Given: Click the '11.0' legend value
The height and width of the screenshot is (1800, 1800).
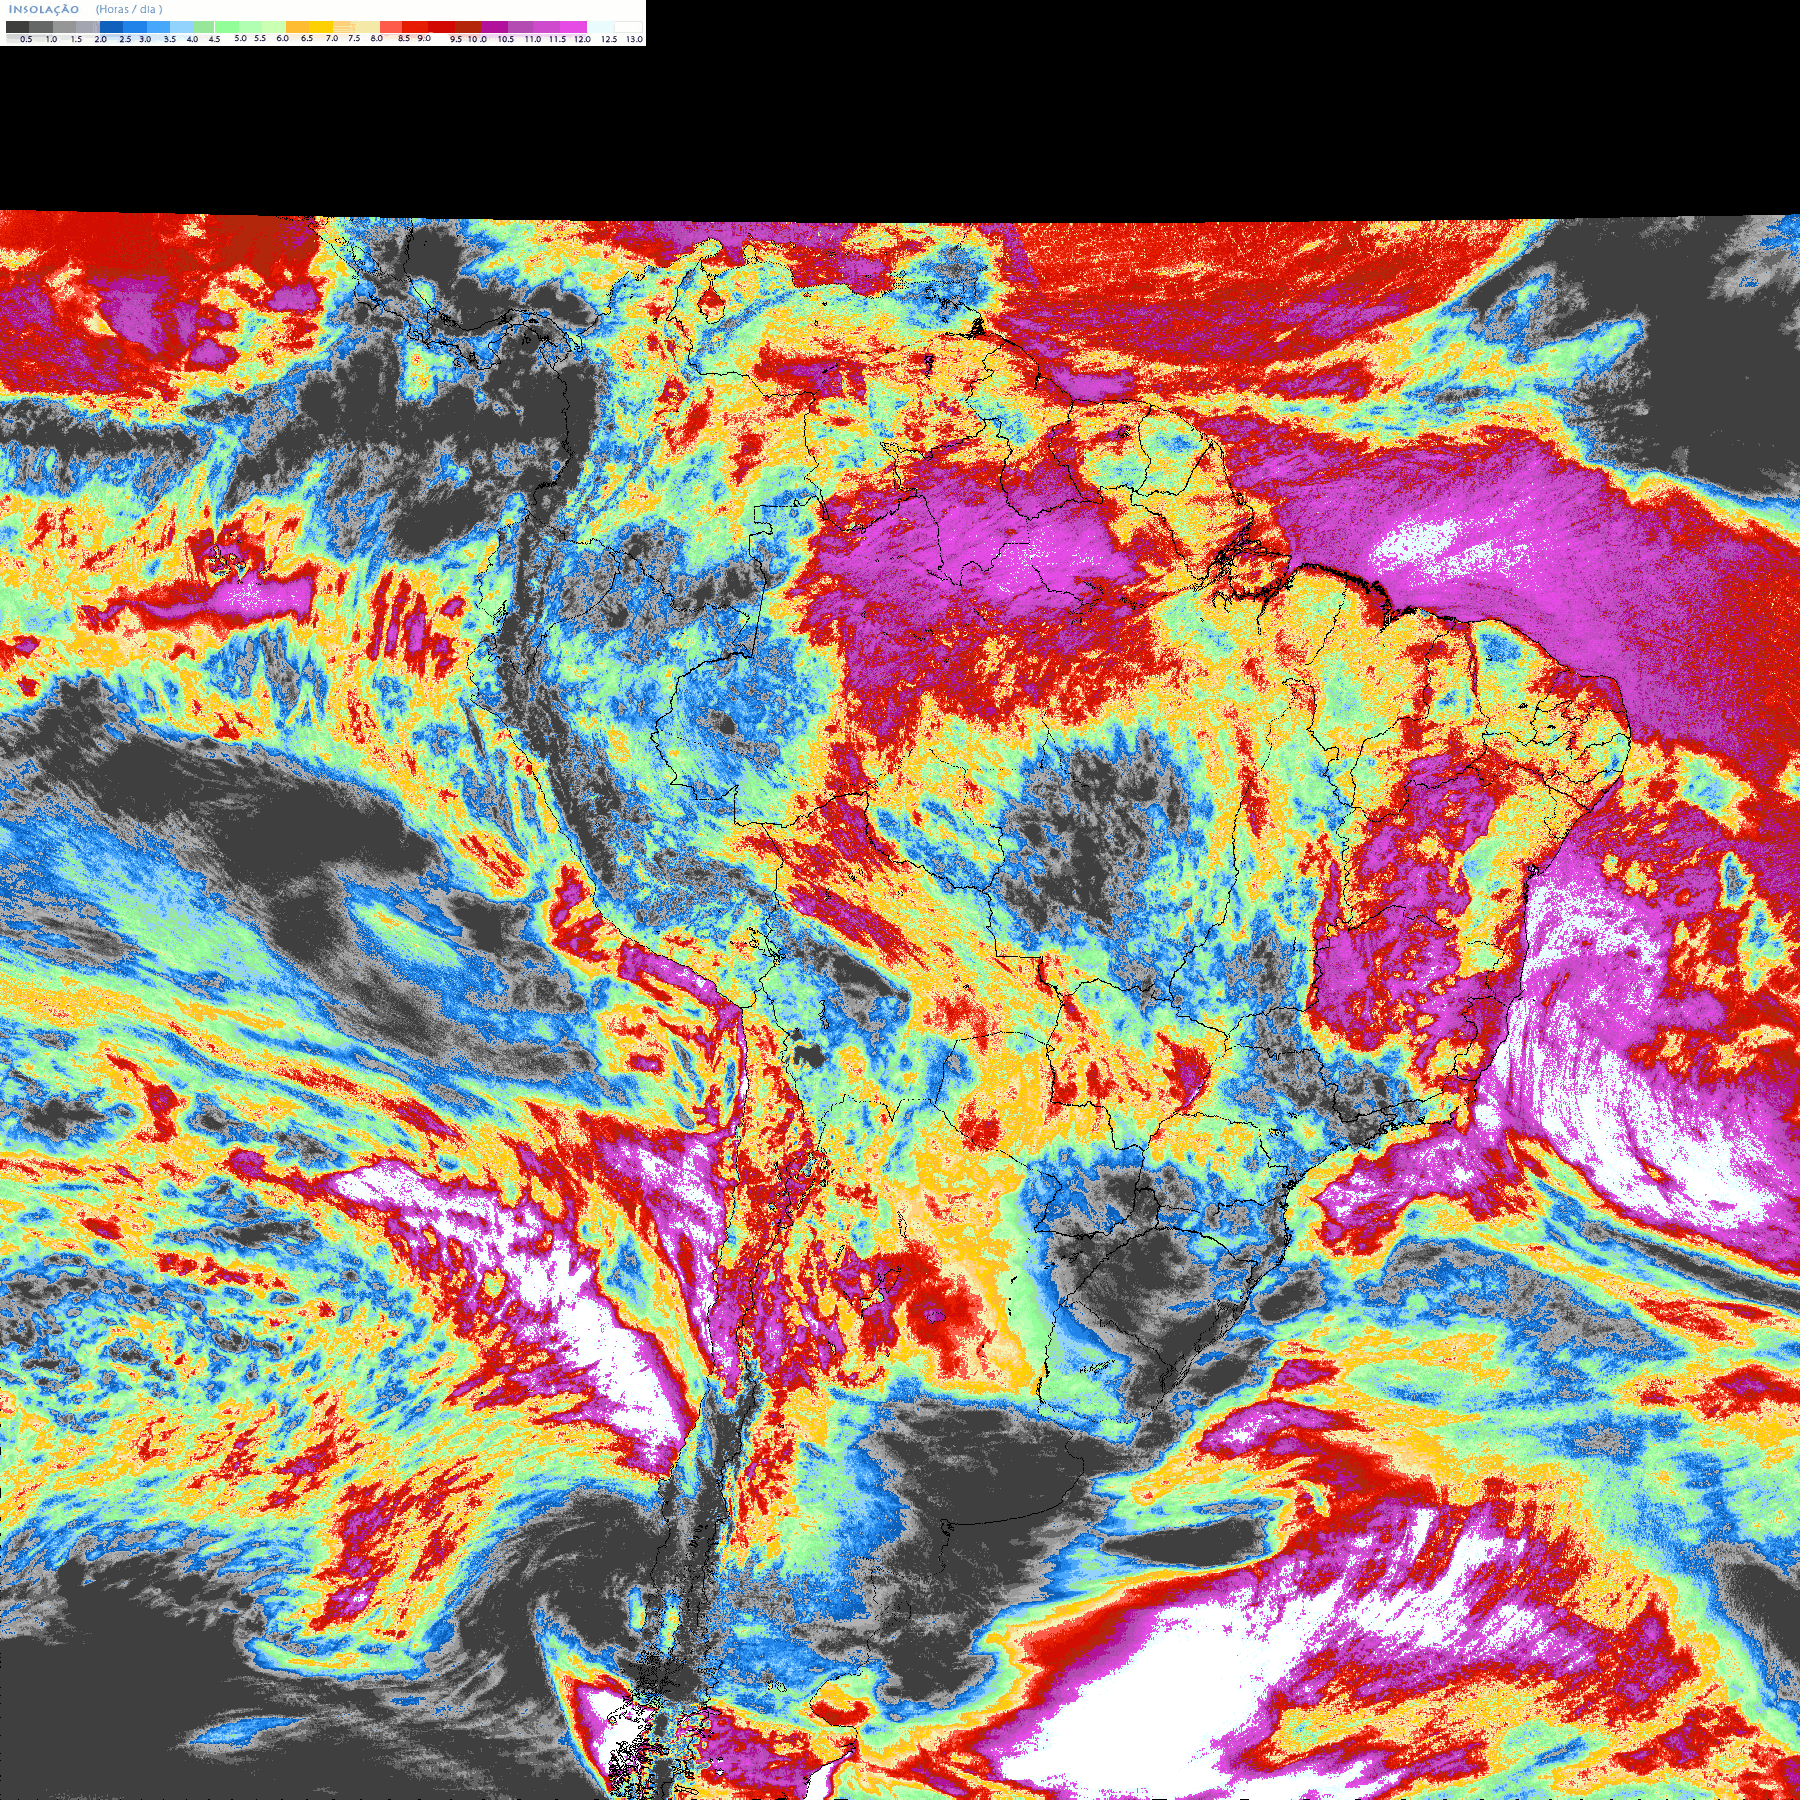Looking at the screenshot, I should [x=533, y=39].
